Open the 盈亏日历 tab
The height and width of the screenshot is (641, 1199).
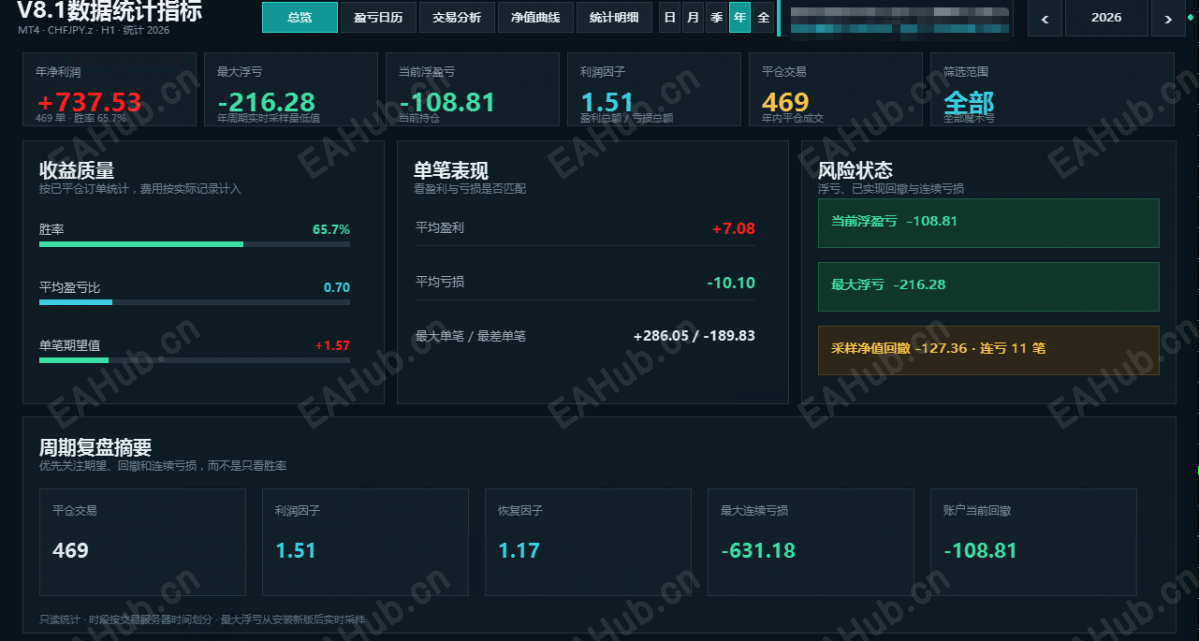[x=378, y=18]
